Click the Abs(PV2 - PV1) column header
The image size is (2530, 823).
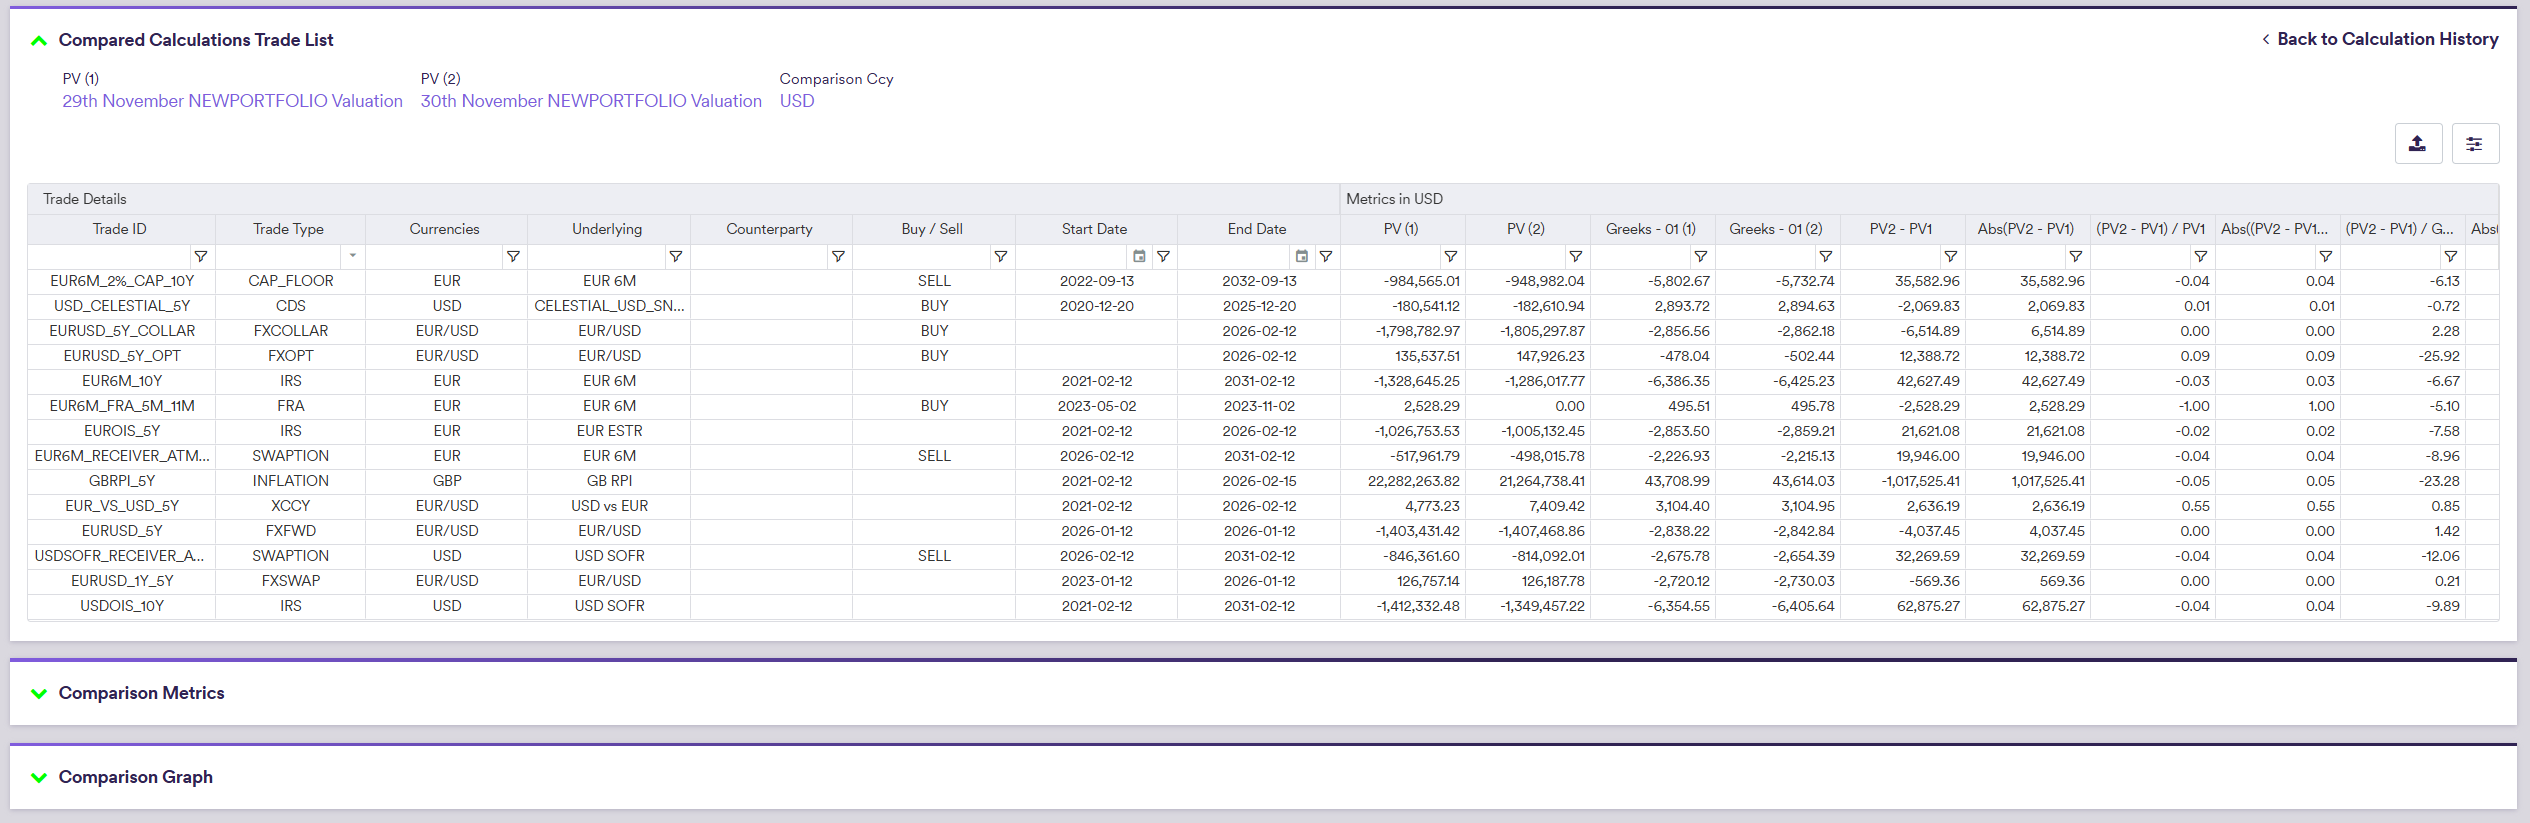click(x=2025, y=229)
